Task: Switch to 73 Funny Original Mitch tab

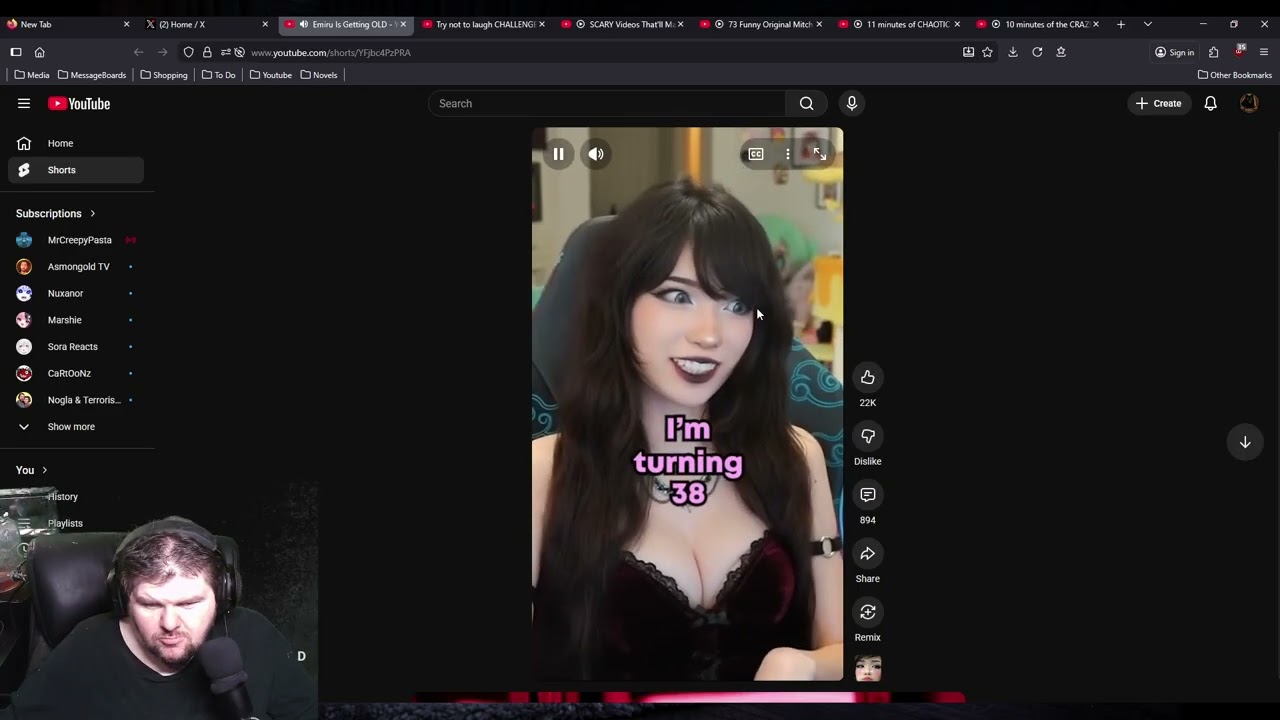Action: point(761,24)
